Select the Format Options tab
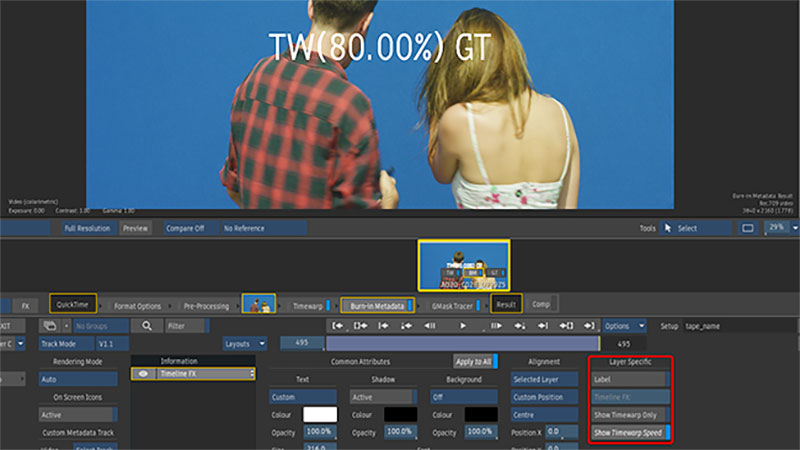Screen dimensions: 800x450 pos(137,306)
